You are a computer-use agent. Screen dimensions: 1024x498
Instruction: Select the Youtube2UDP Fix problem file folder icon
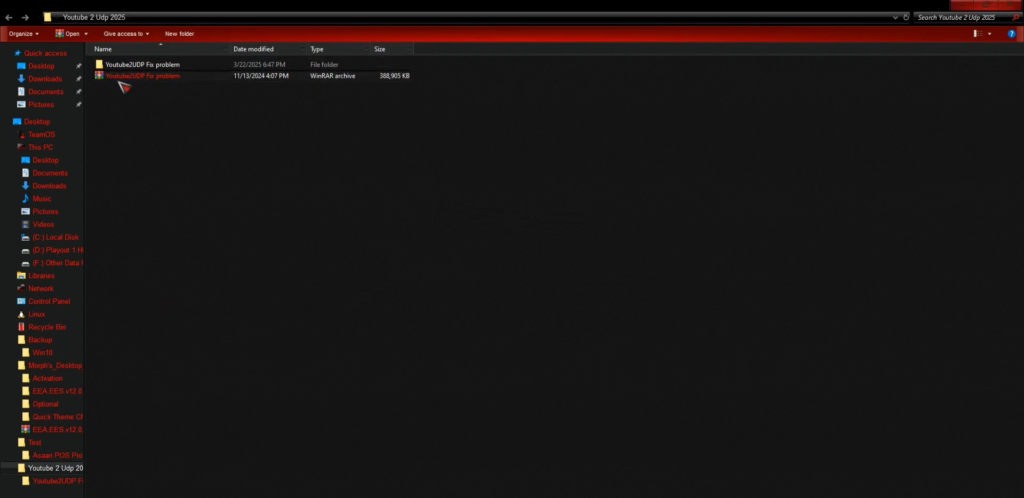pos(99,65)
